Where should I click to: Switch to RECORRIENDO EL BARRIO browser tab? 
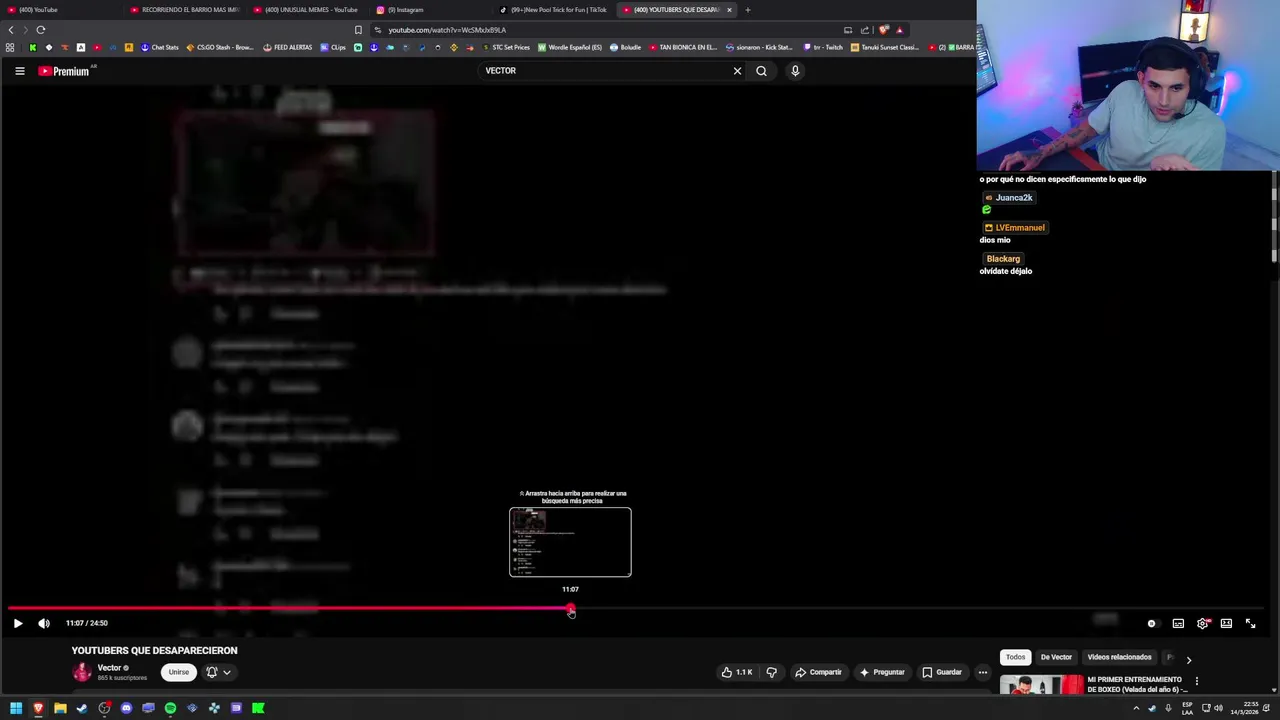pos(184,10)
